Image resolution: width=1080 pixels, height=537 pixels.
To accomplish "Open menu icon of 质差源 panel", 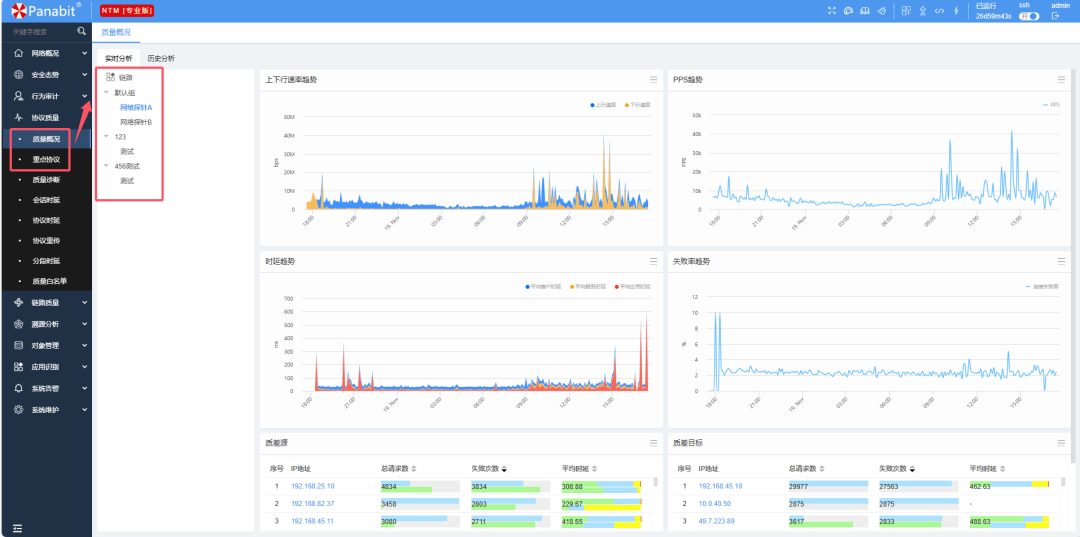I will (653, 443).
